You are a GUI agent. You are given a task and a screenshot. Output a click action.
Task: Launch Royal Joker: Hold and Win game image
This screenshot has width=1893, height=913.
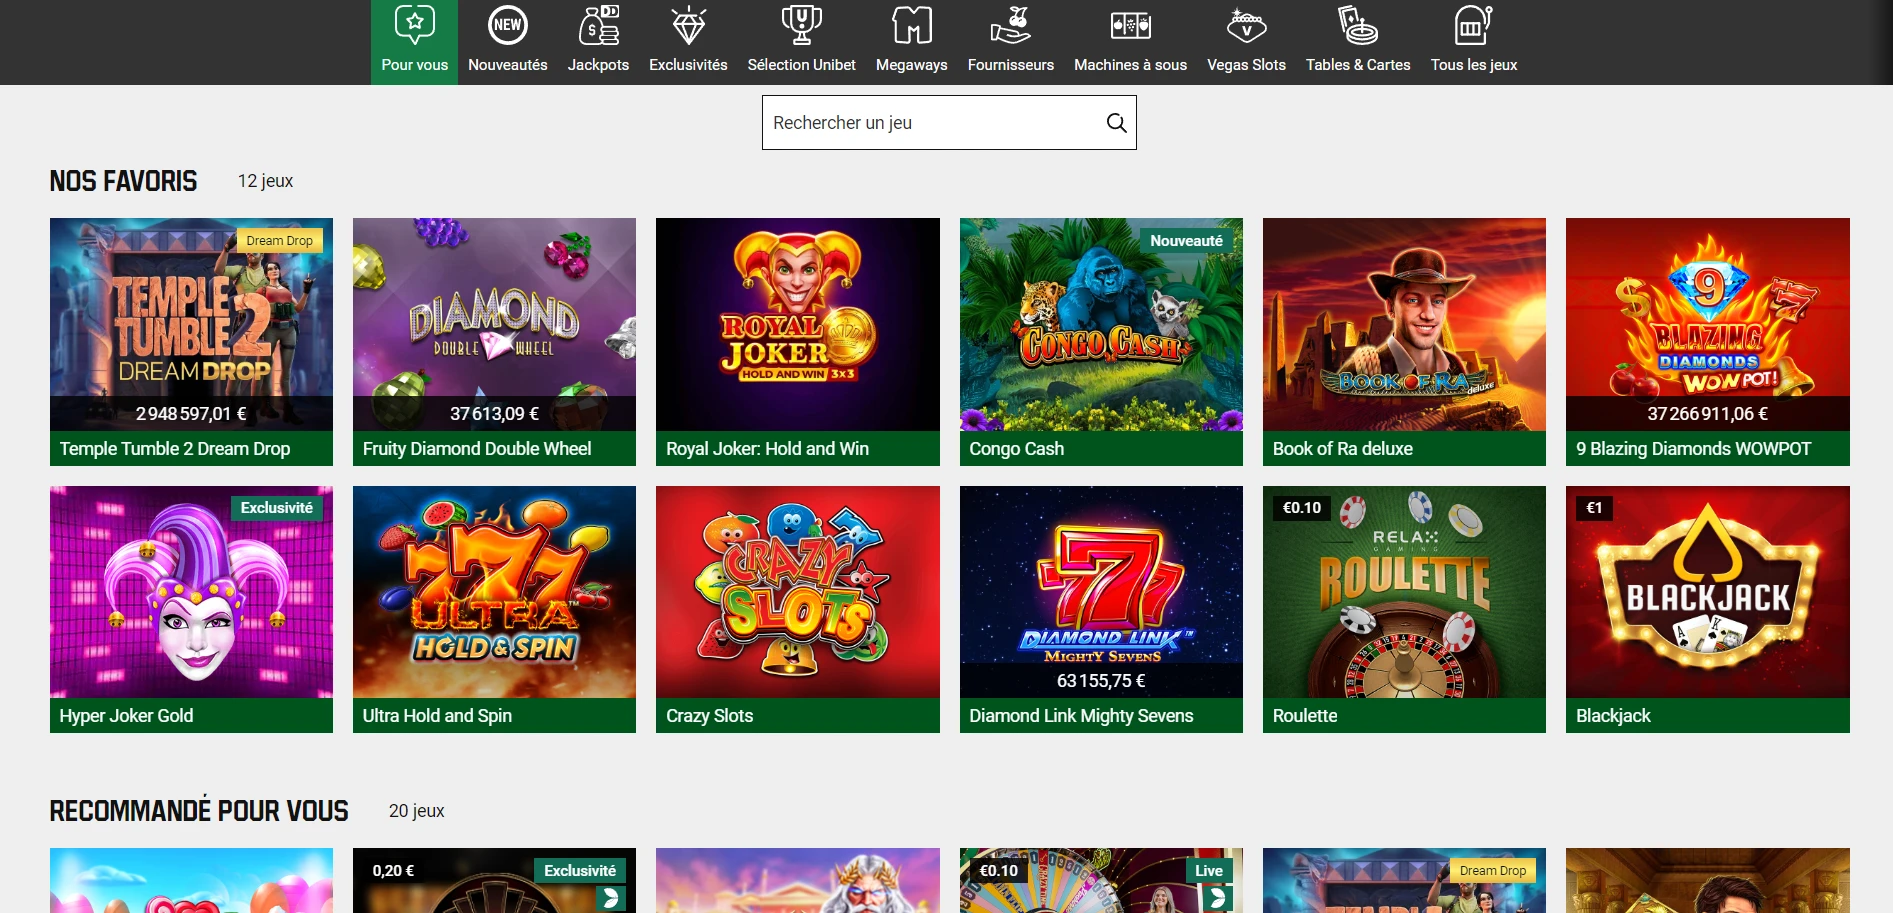tap(798, 324)
